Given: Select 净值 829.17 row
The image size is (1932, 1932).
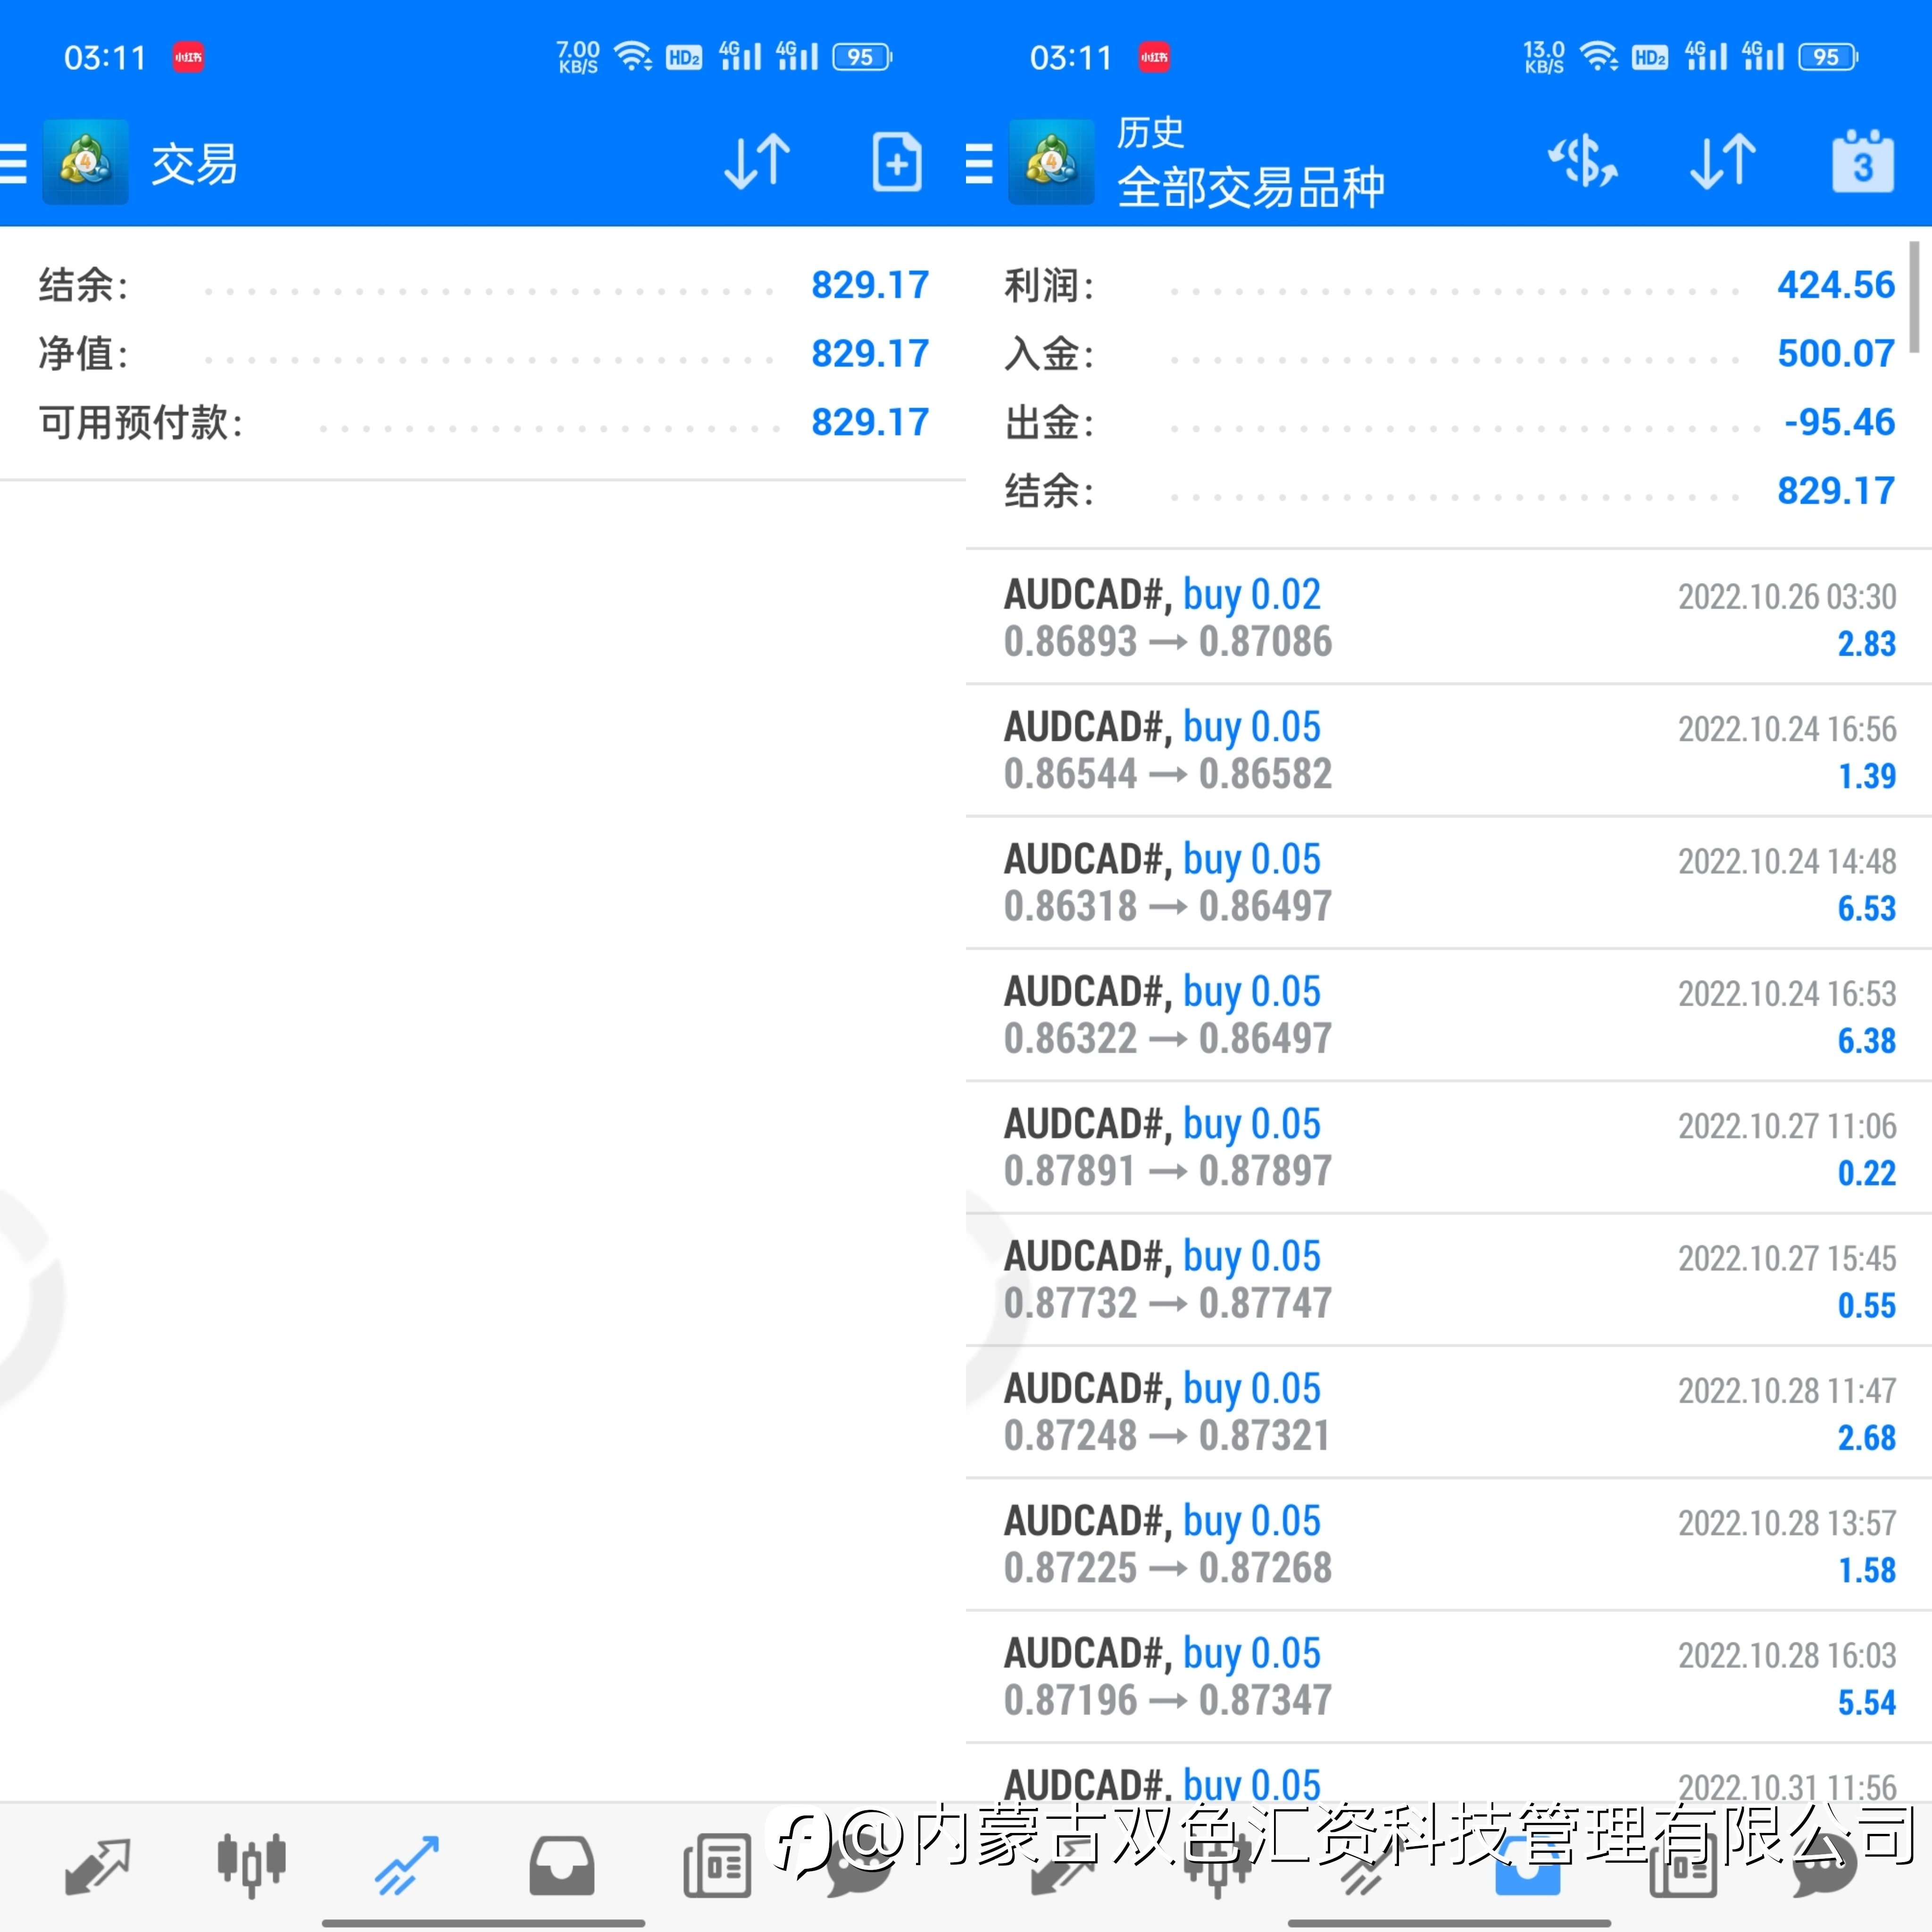Looking at the screenshot, I should point(483,354).
